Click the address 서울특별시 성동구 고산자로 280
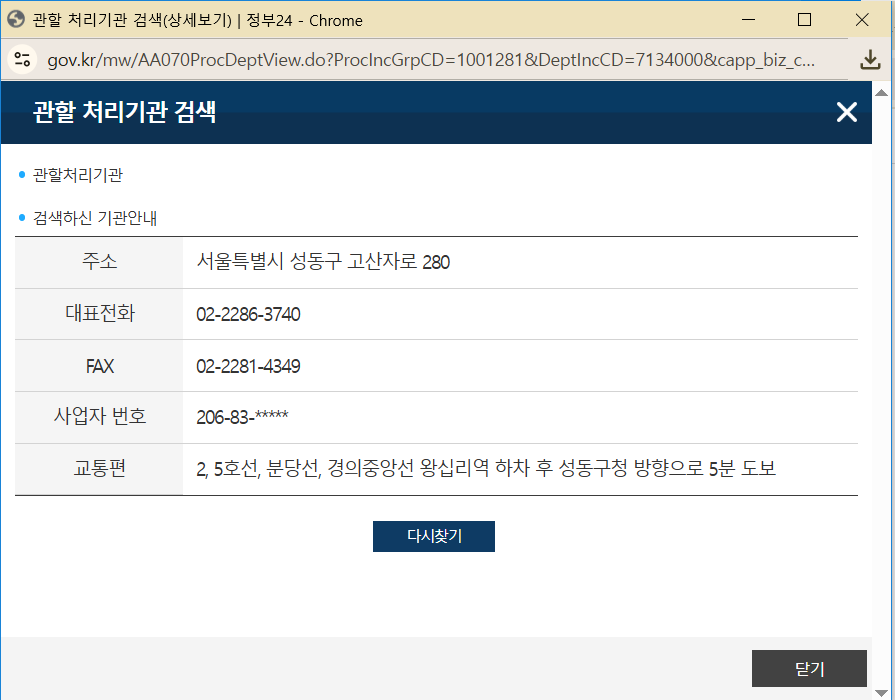This screenshot has width=895, height=700. (322, 262)
